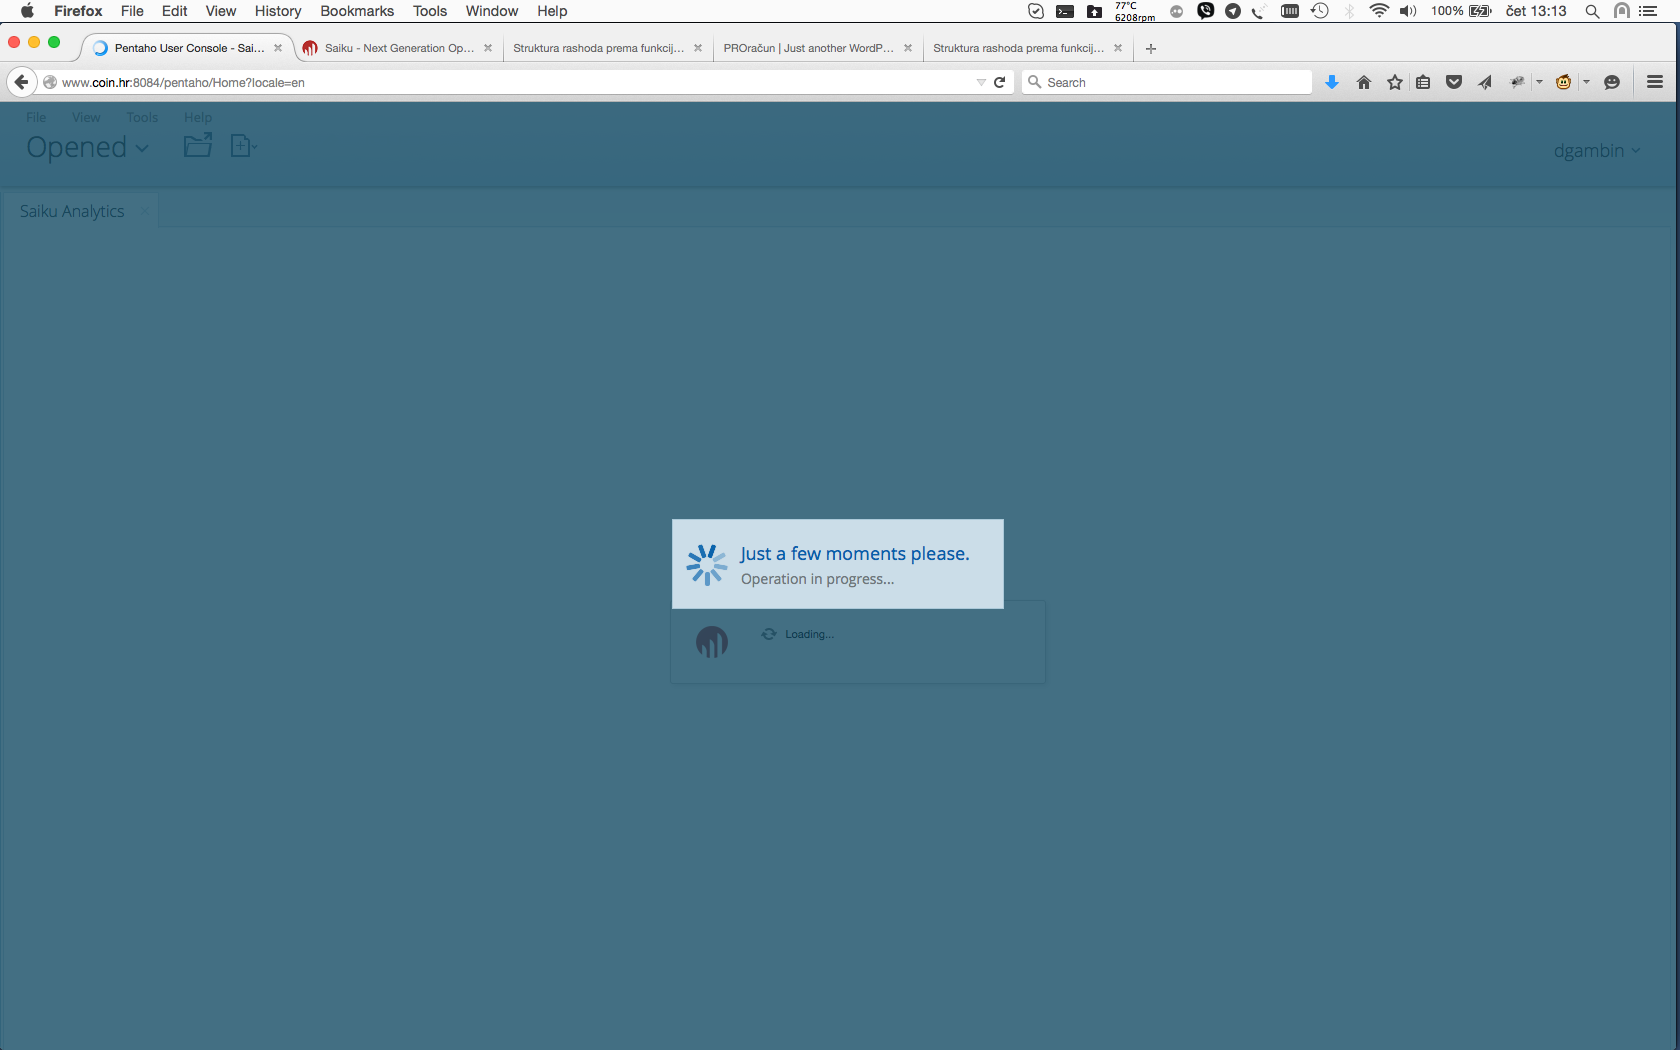Image resolution: width=1680 pixels, height=1050 pixels.
Task: Click the Wi-Fi status icon
Action: pyautogui.click(x=1379, y=11)
